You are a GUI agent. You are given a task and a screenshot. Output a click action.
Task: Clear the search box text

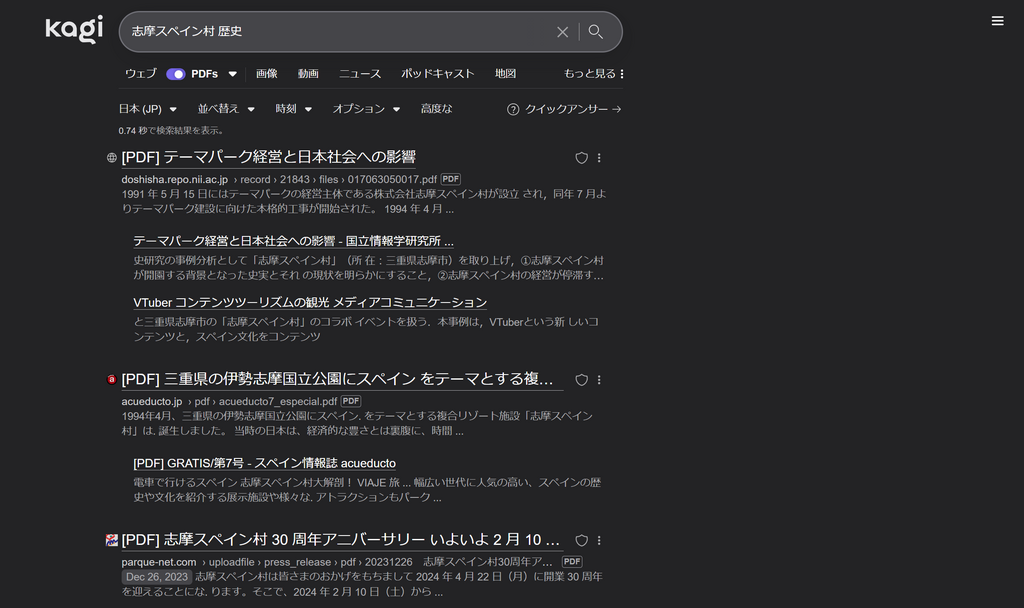point(562,32)
